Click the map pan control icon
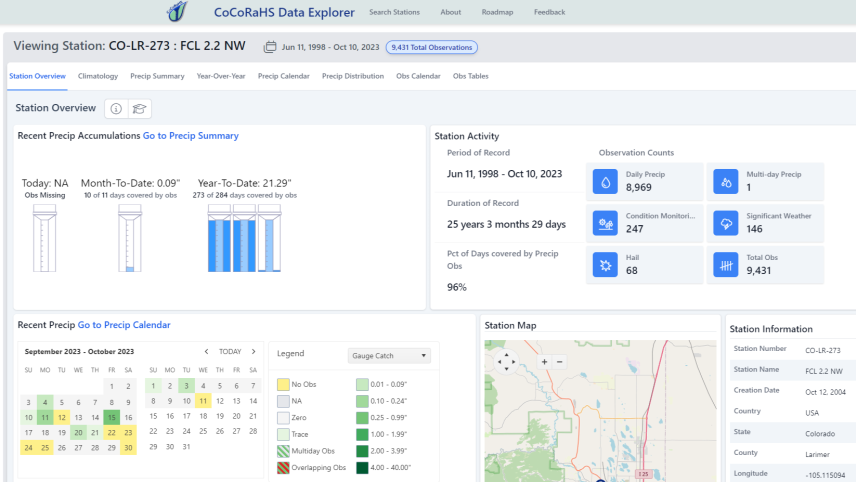 pyautogui.click(x=506, y=361)
